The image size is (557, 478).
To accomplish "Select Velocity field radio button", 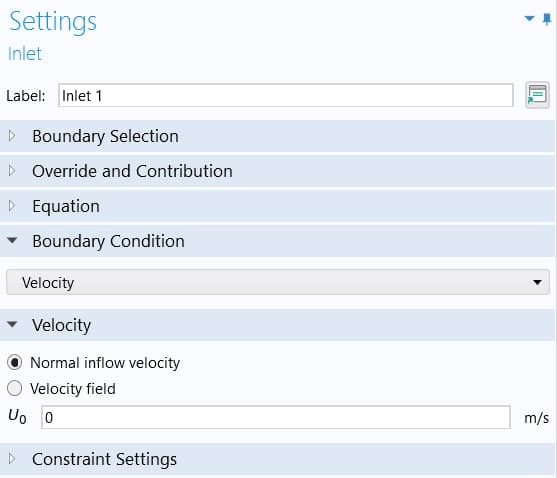I will tap(15, 388).
